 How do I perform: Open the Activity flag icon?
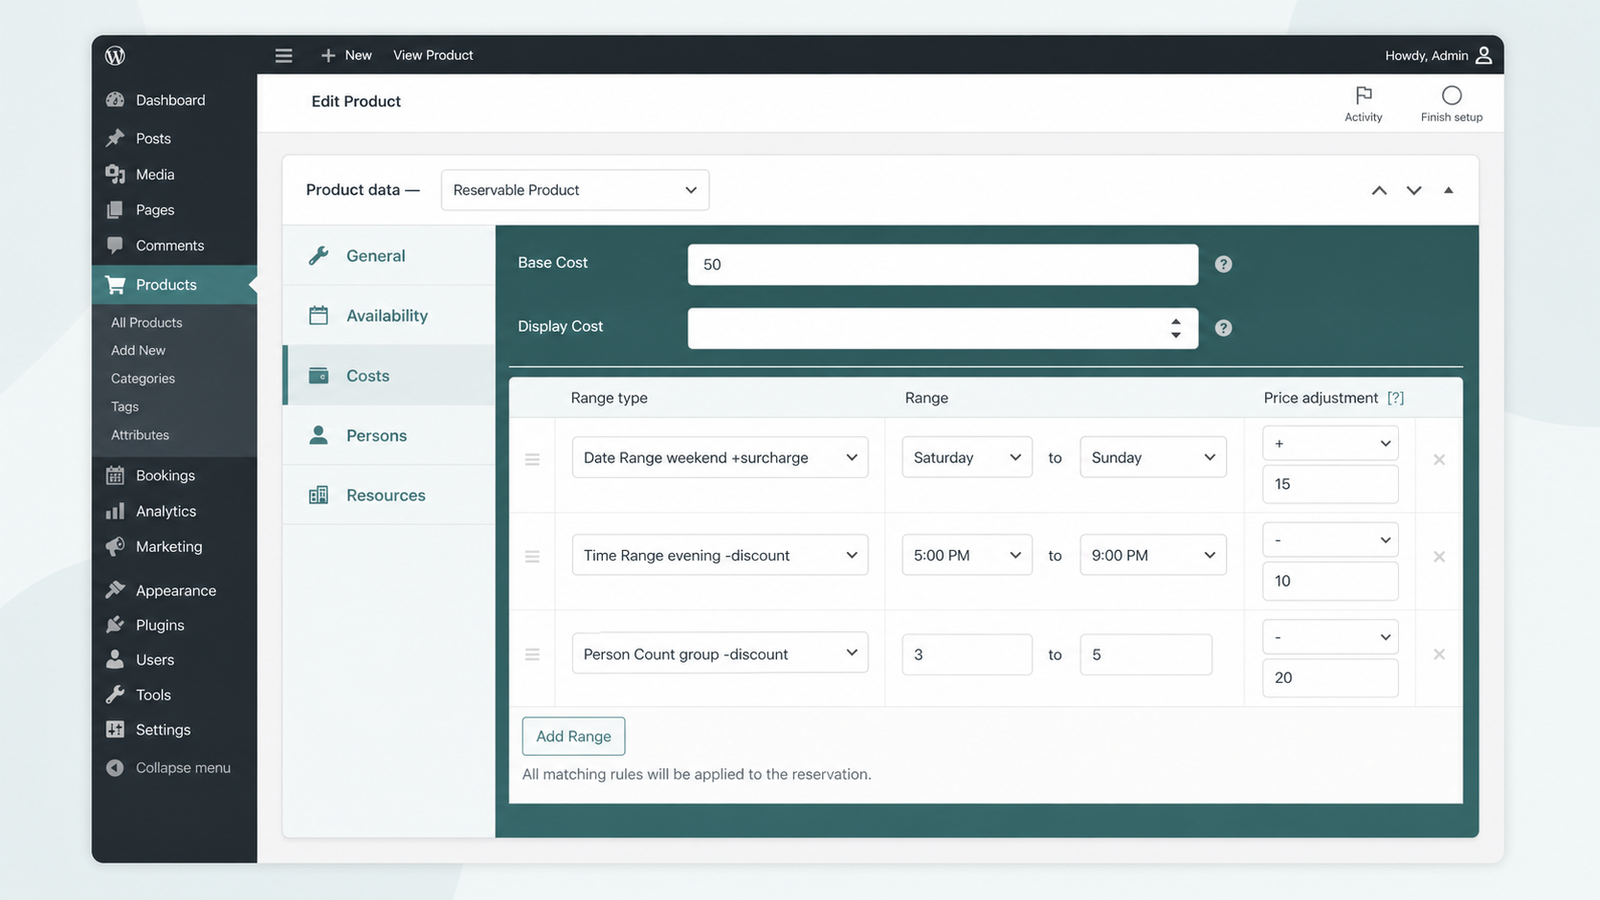[x=1363, y=95]
